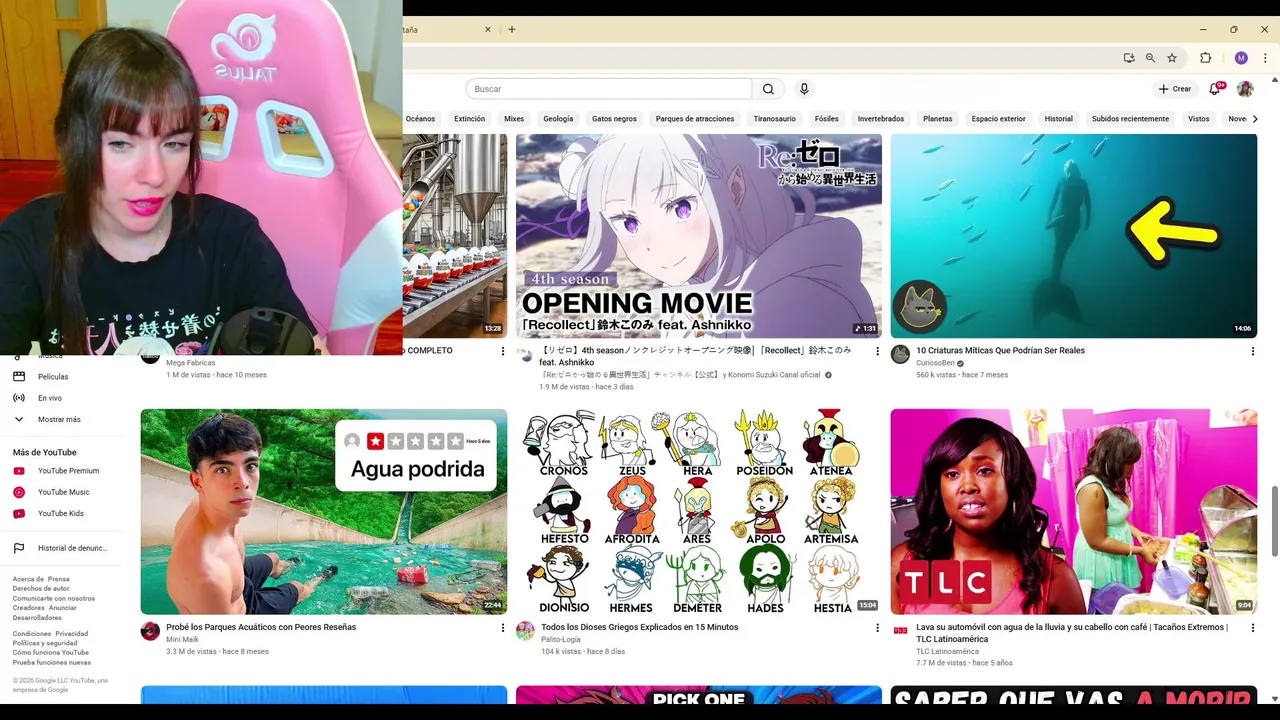Image resolution: width=1280 pixels, height=720 pixels.
Task: Click the Mini Maik channel avatar
Action: (x=150, y=631)
